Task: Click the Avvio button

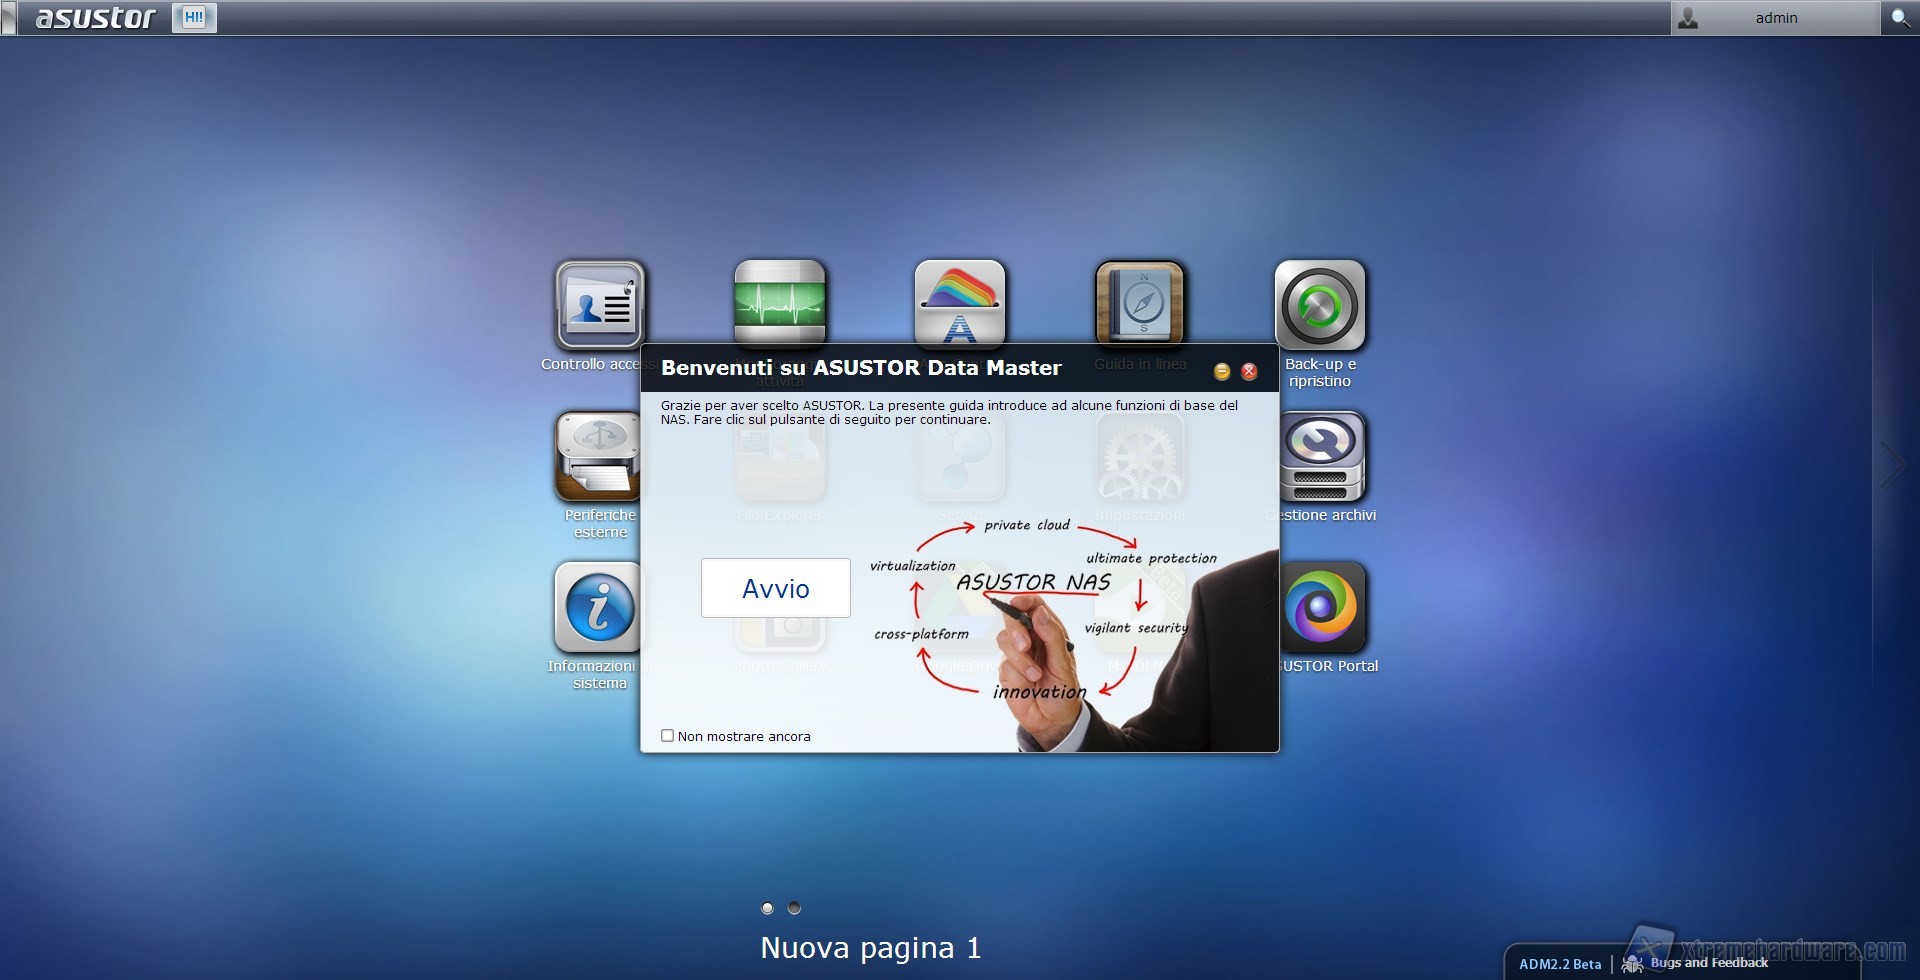Action: pos(775,588)
